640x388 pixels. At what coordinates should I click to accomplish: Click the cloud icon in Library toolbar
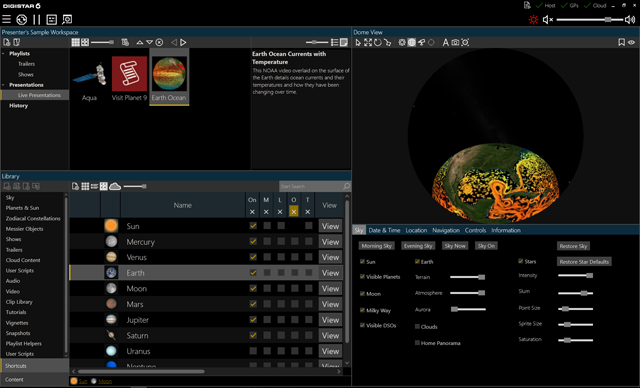(x=115, y=186)
